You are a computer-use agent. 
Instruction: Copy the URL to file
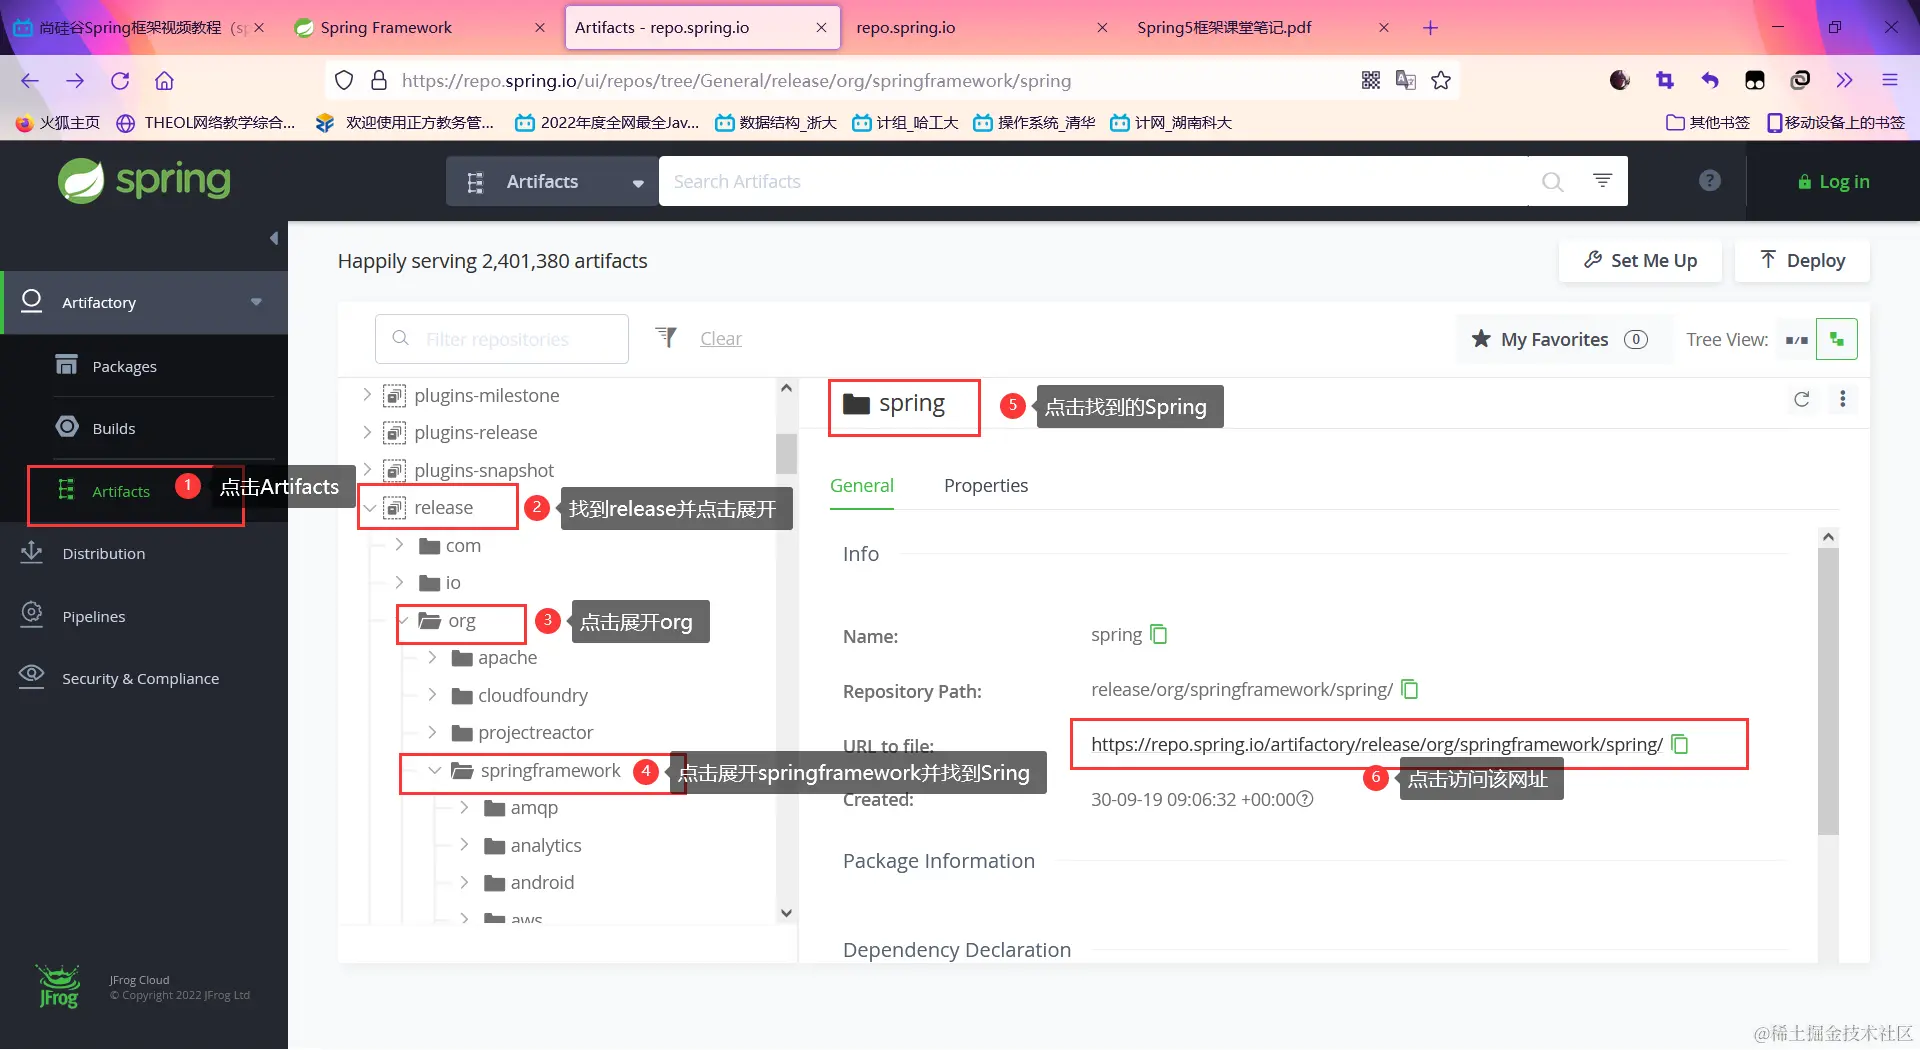(x=1679, y=744)
